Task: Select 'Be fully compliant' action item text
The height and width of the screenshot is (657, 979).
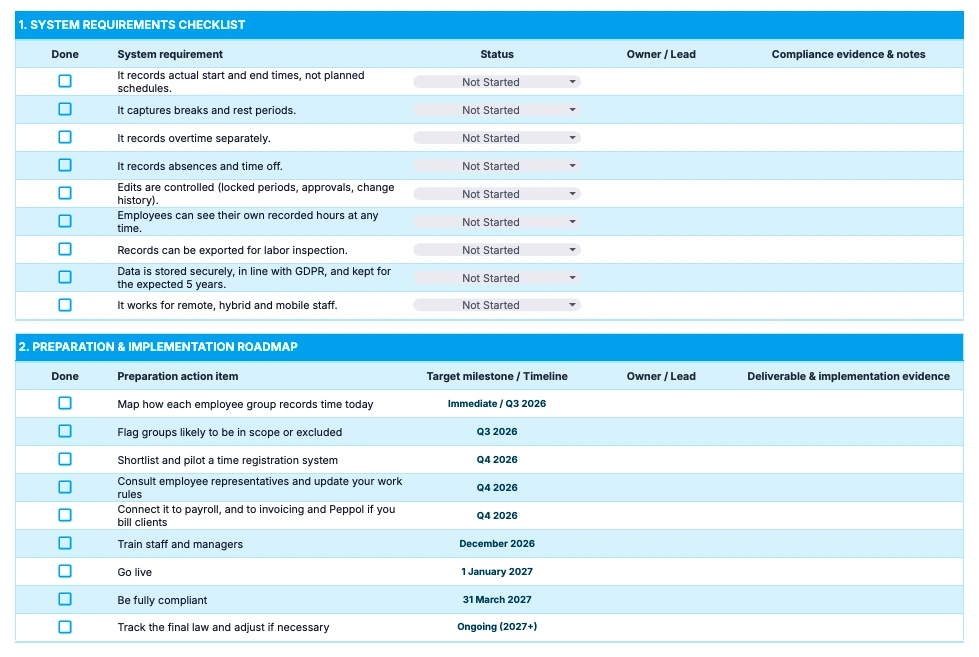Action: point(162,600)
